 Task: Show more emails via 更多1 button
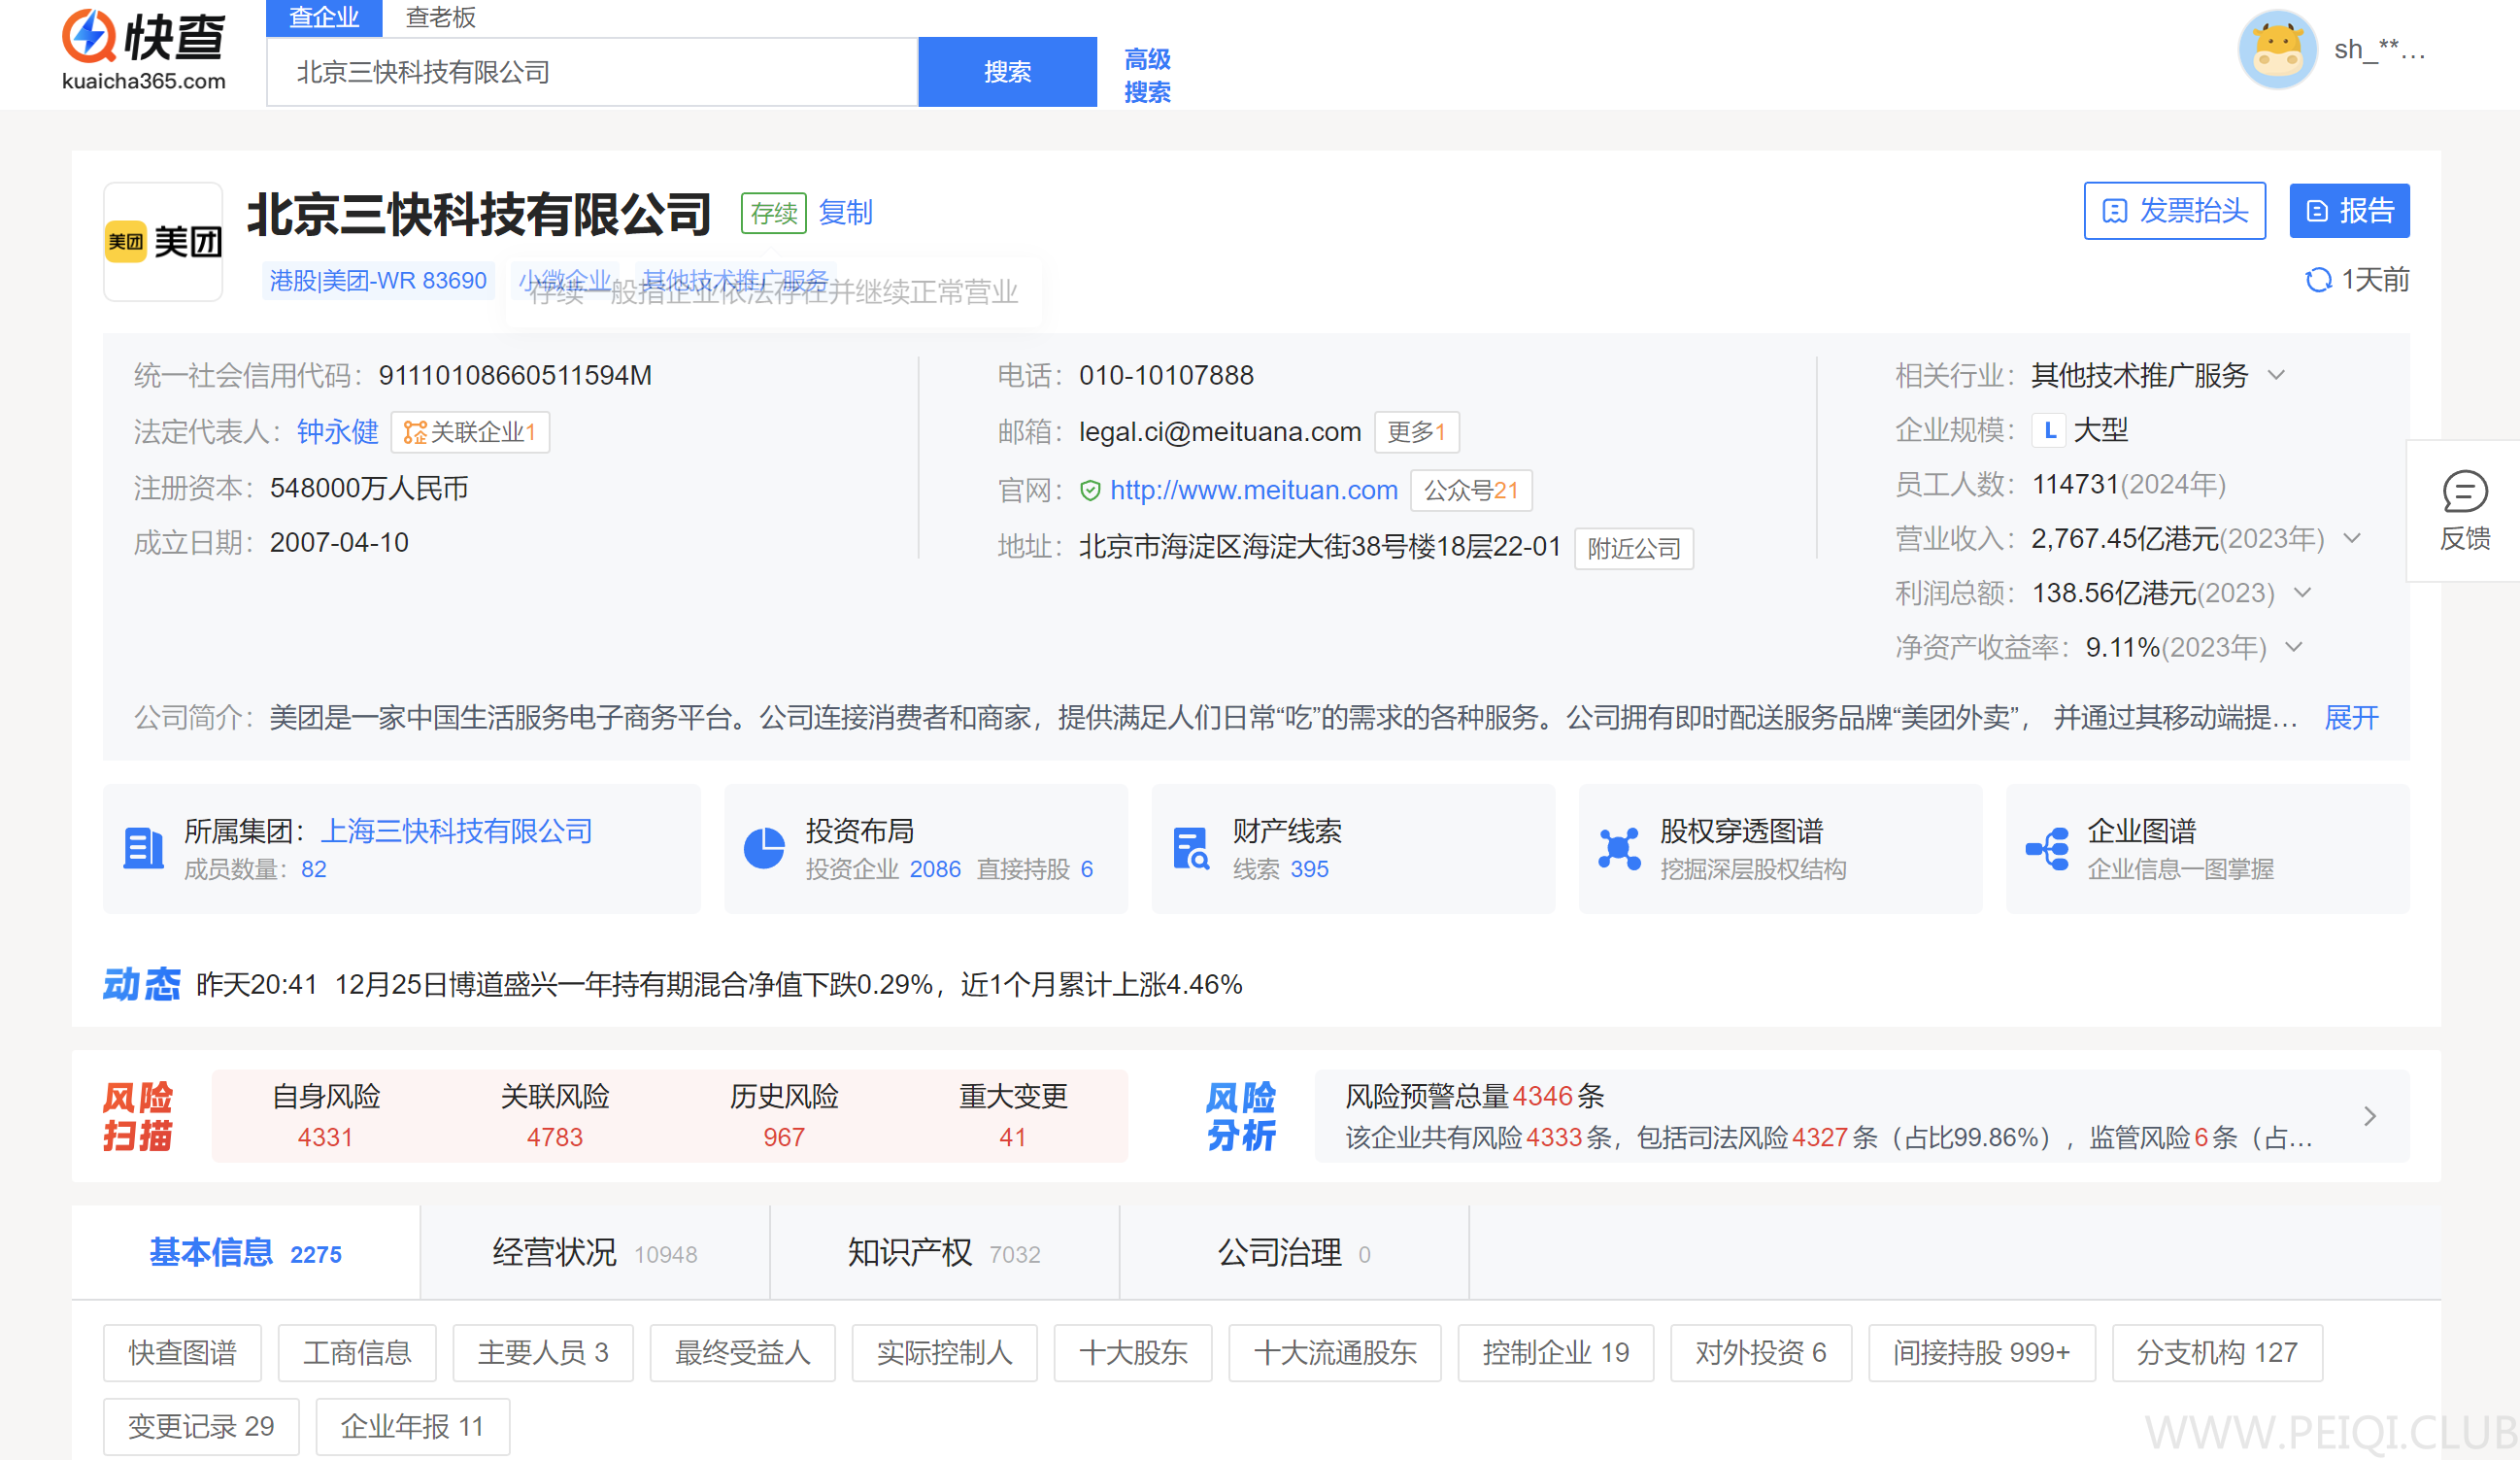point(1416,432)
